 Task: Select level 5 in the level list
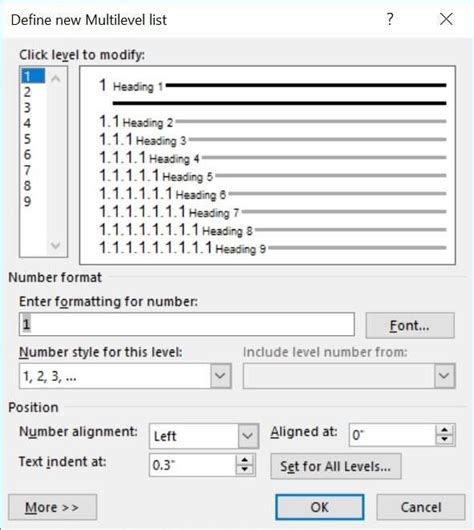click(27, 139)
